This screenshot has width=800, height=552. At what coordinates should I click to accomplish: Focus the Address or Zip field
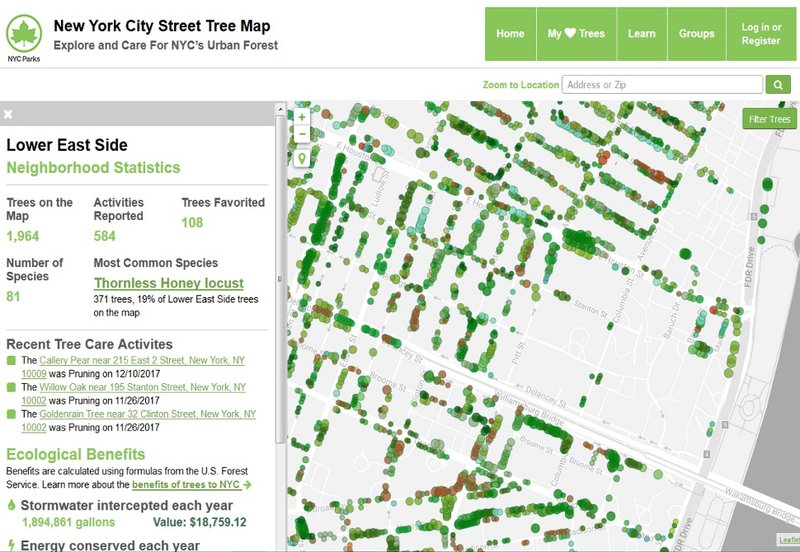(662, 85)
